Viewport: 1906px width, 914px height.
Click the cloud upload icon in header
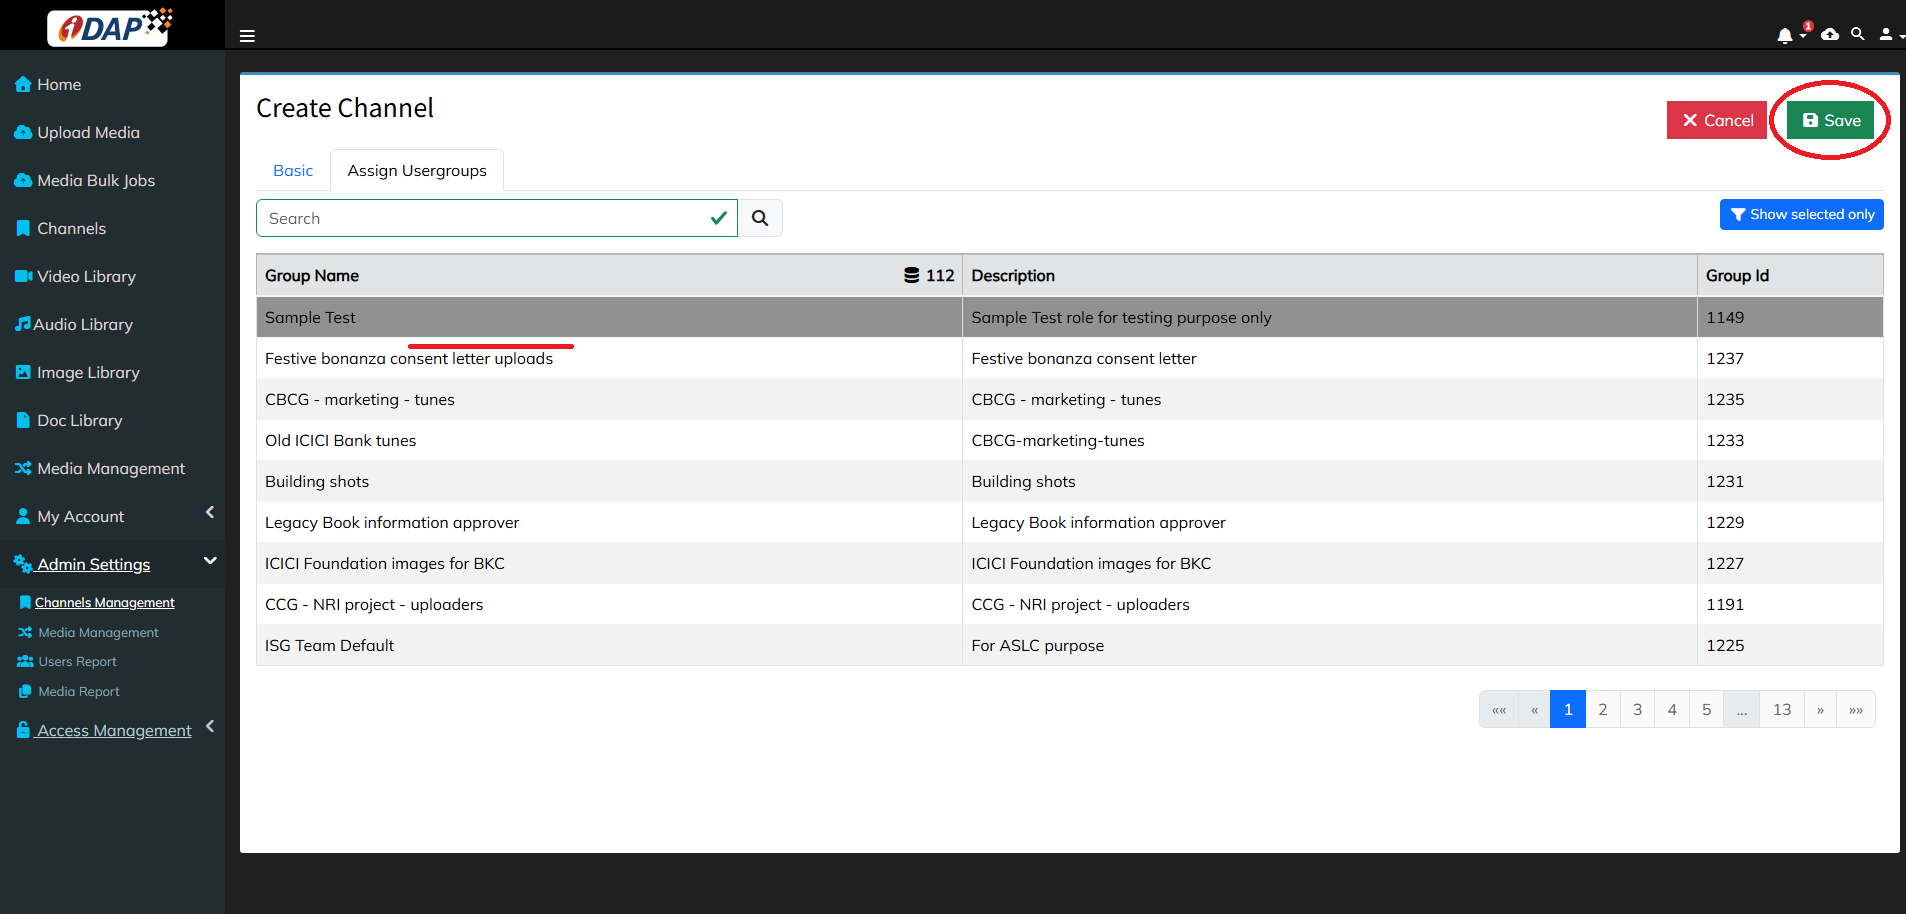point(1830,34)
